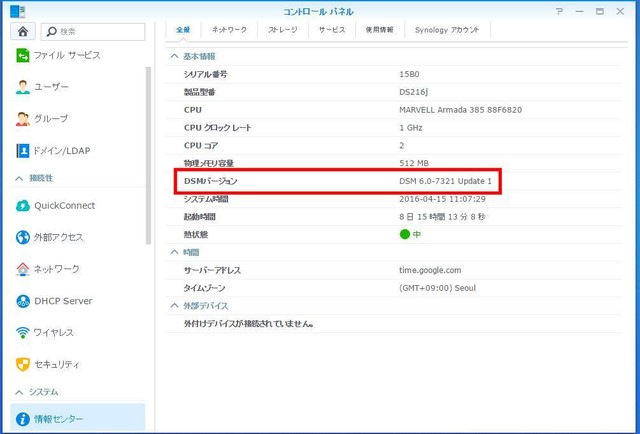Click MARVELL Armada 385 88F6820 value
The image size is (640, 434).
click(x=460, y=110)
